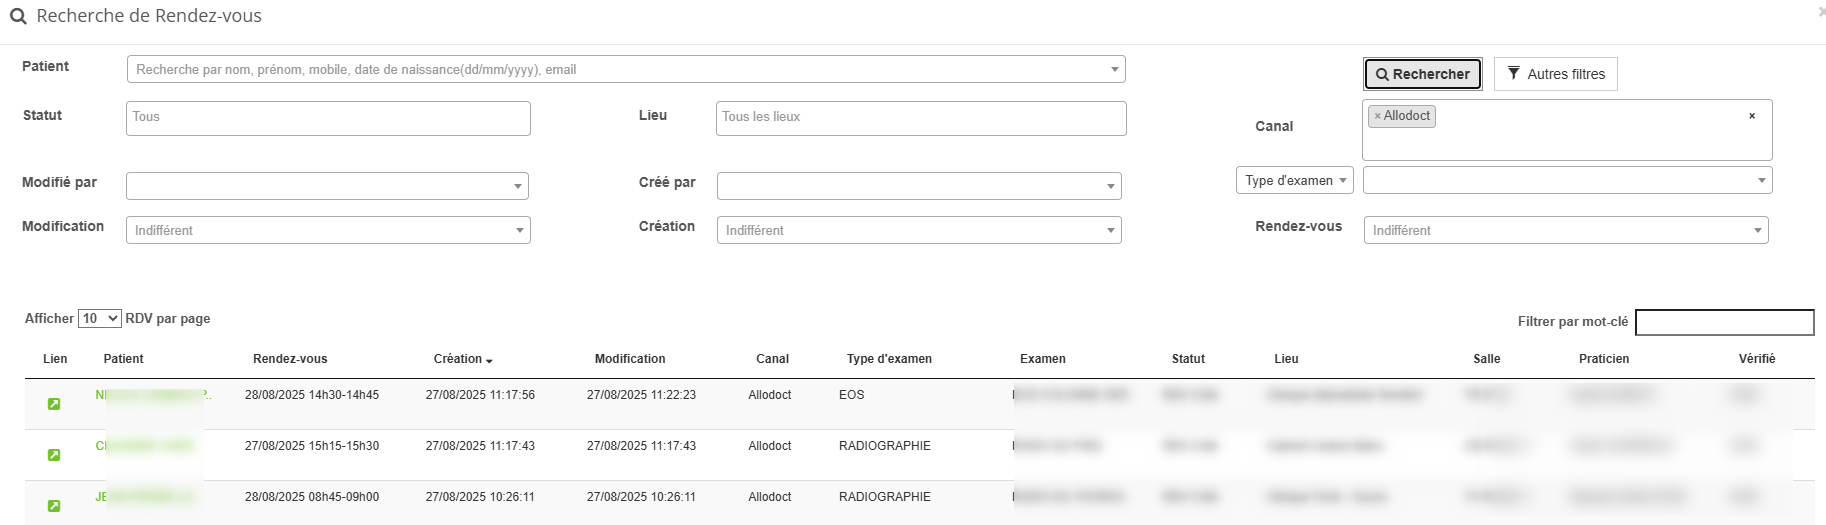This screenshot has height=525, width=1826.
Task: Open the Modification date dropdown
Action: (327, 230)
